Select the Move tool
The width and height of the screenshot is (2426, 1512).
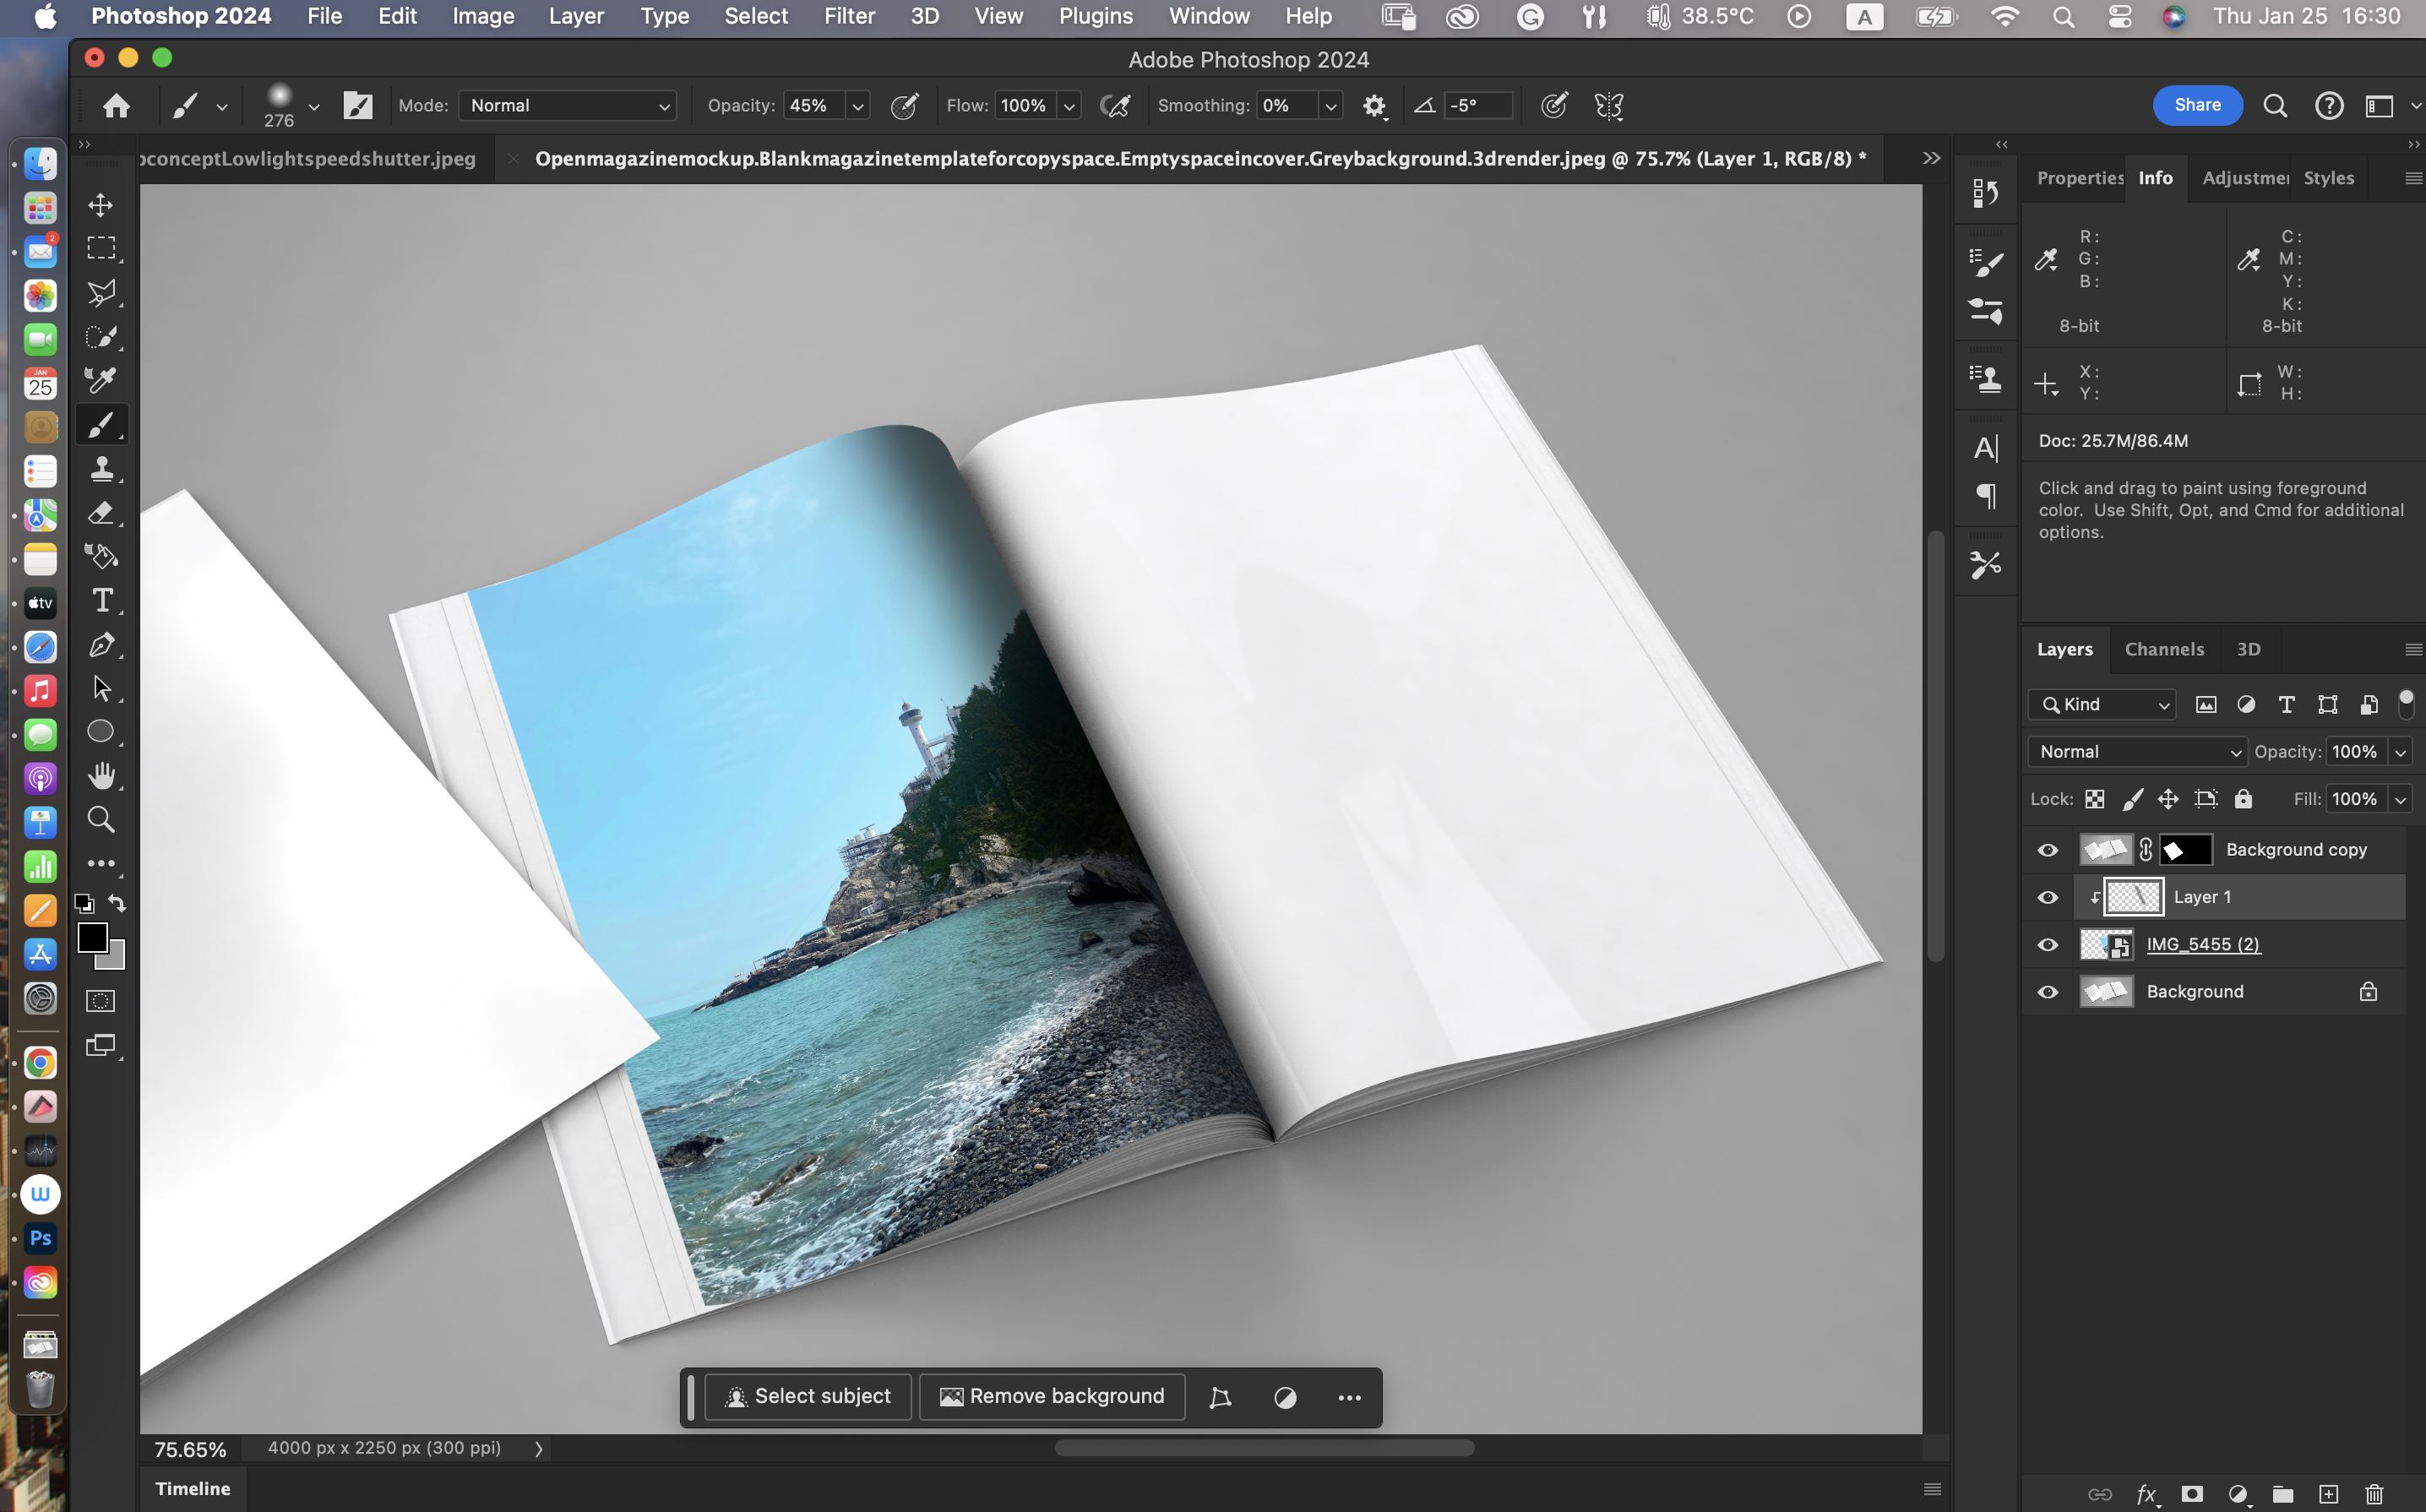pyautogui.click(x=101, y=205)
